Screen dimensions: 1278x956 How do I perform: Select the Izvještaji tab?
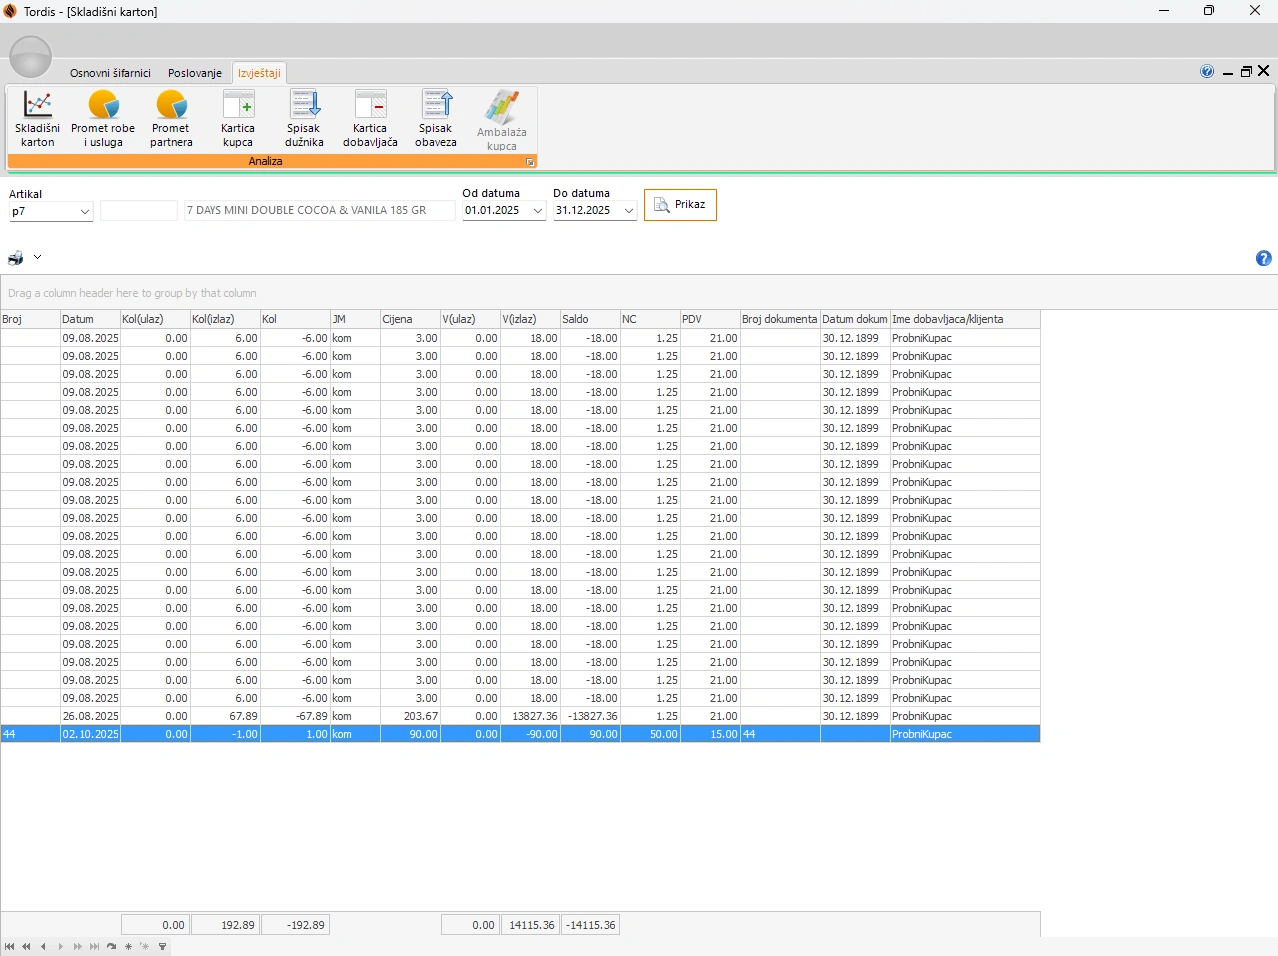259,73
